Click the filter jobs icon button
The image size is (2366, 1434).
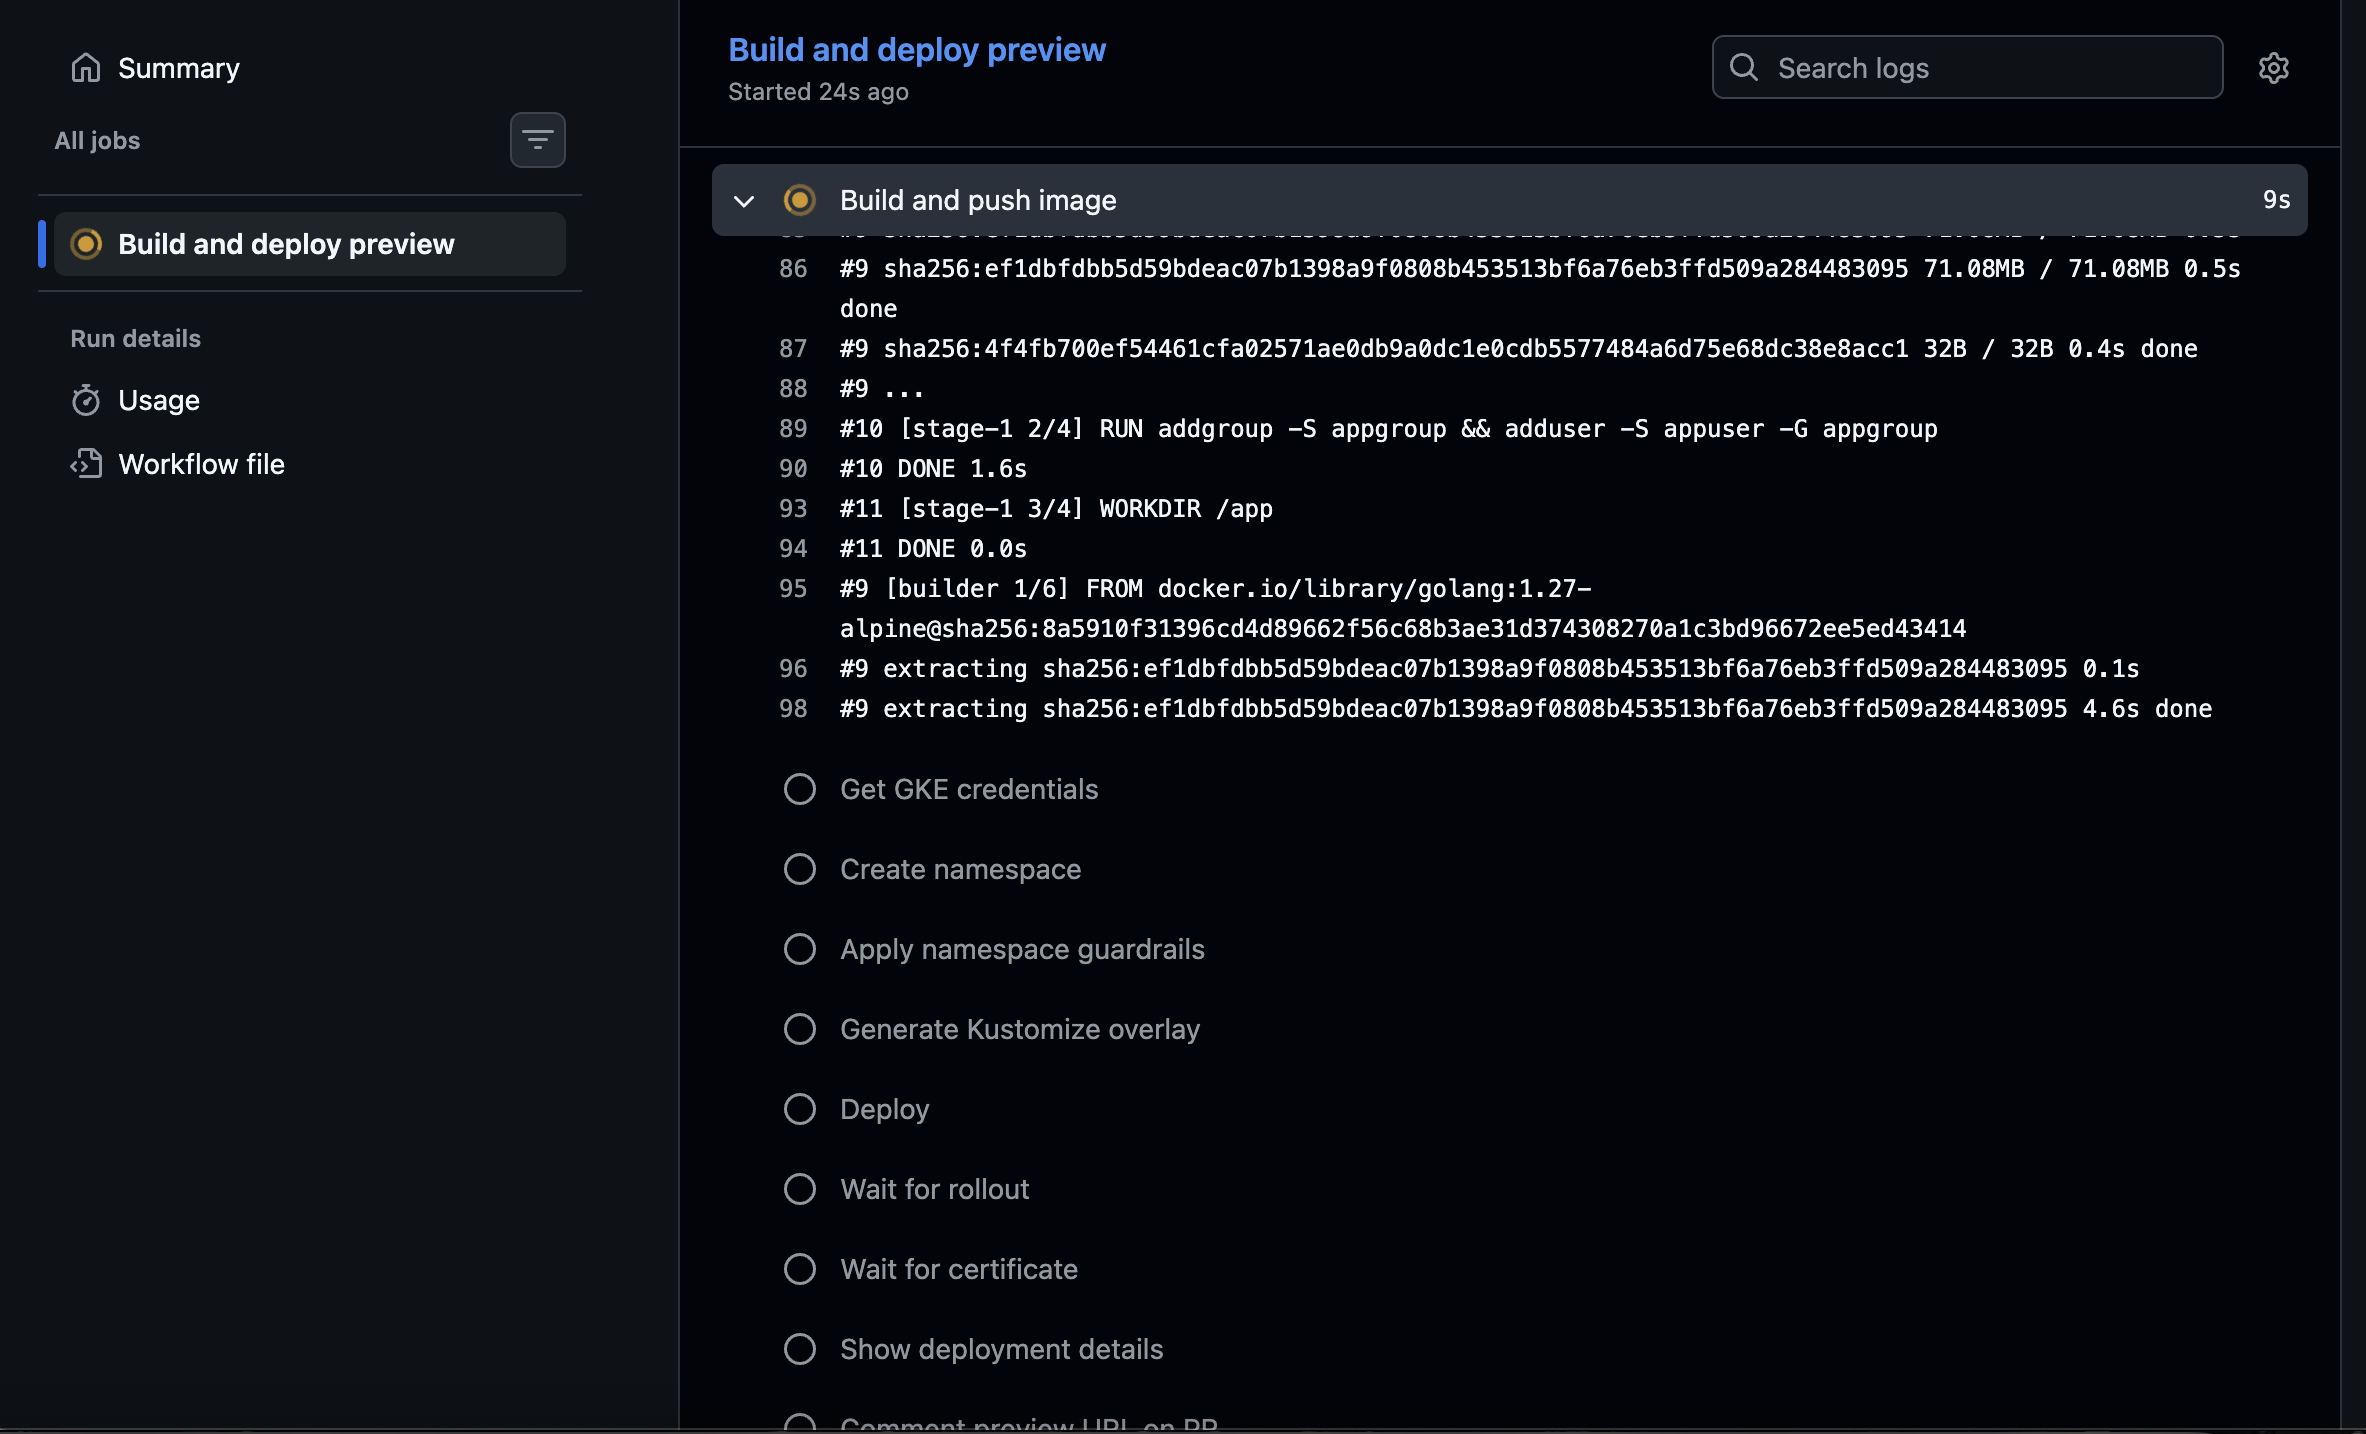(538, 140)
